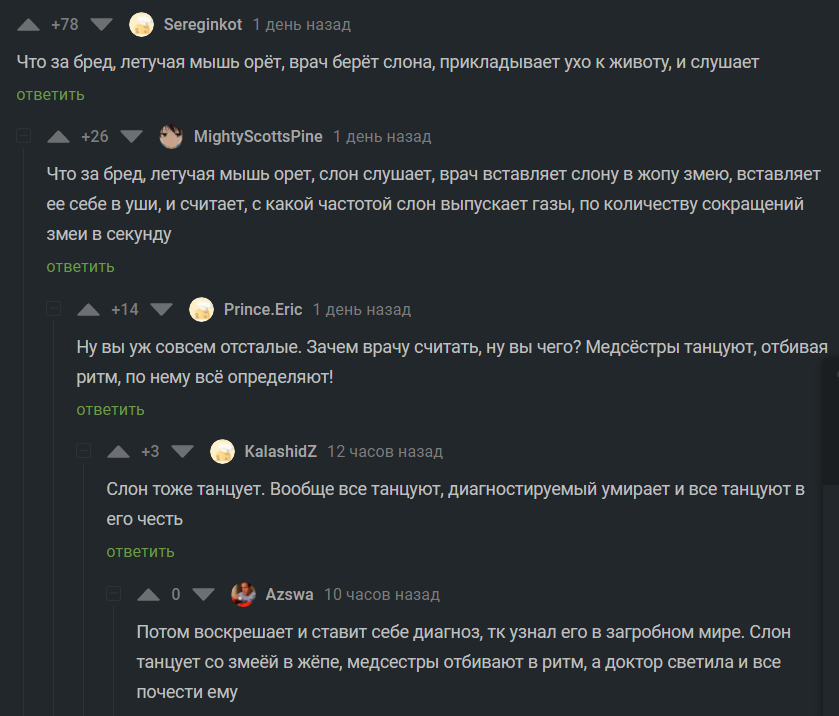Collapse MightyScottsPine's comment thread
The height and width of the screenshot is (716, 839).
[24, 136]
